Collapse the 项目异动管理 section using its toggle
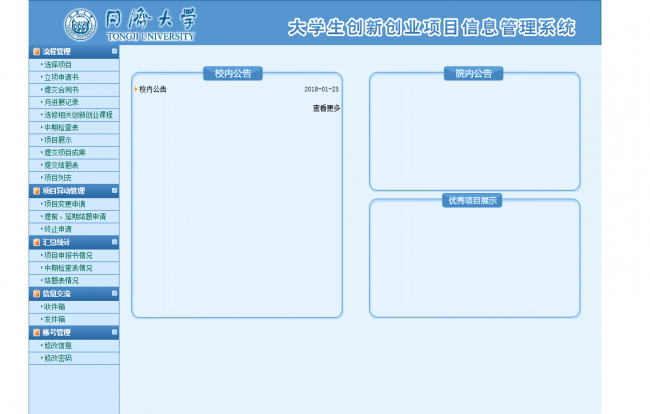This screenshot has height=414, width=650. [113, 190]
